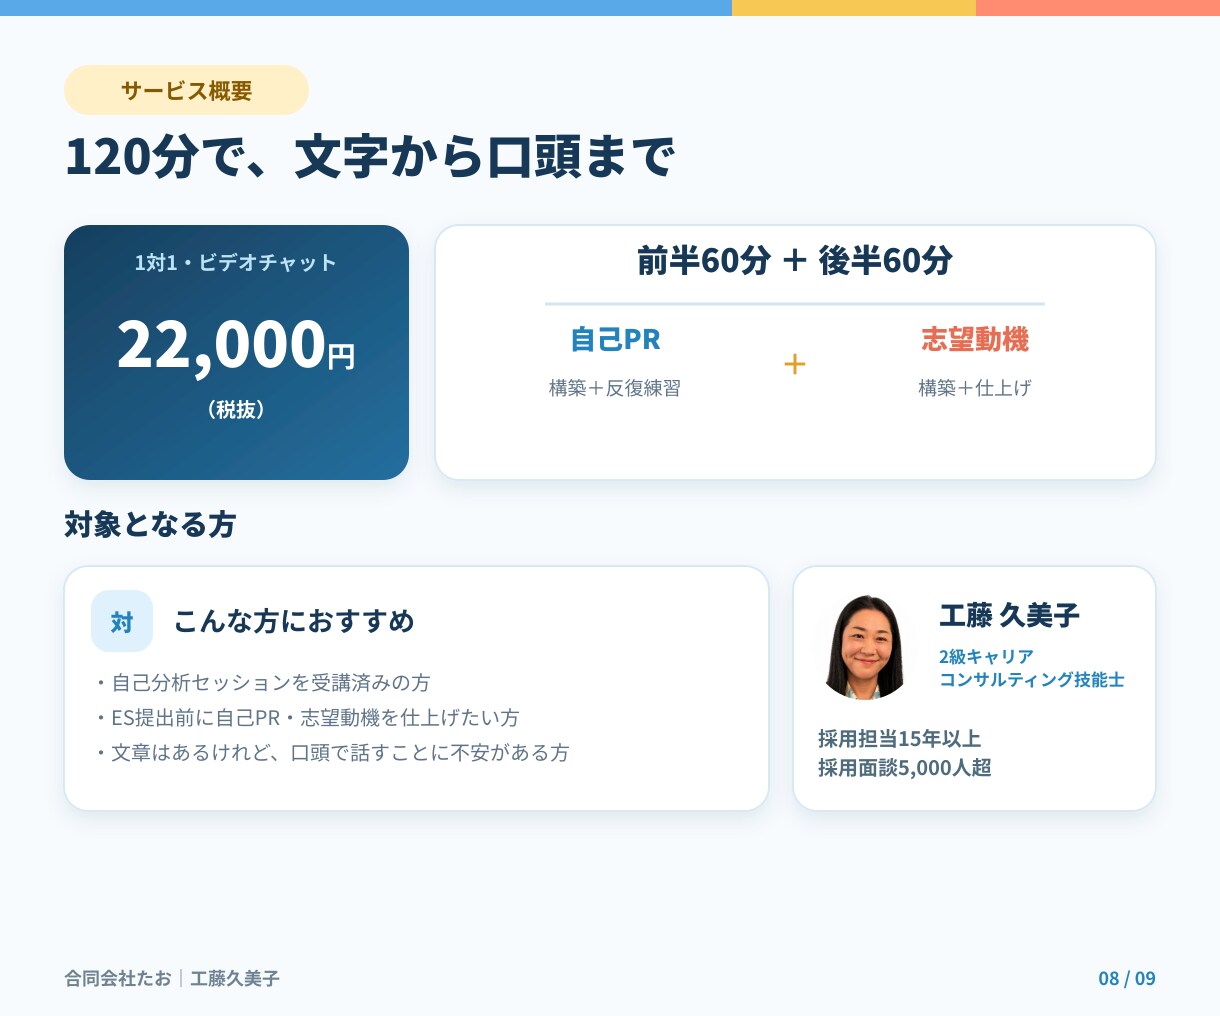Click the 2級キャリアコンサルティング技能士 qualification text

click(1032, 668)
